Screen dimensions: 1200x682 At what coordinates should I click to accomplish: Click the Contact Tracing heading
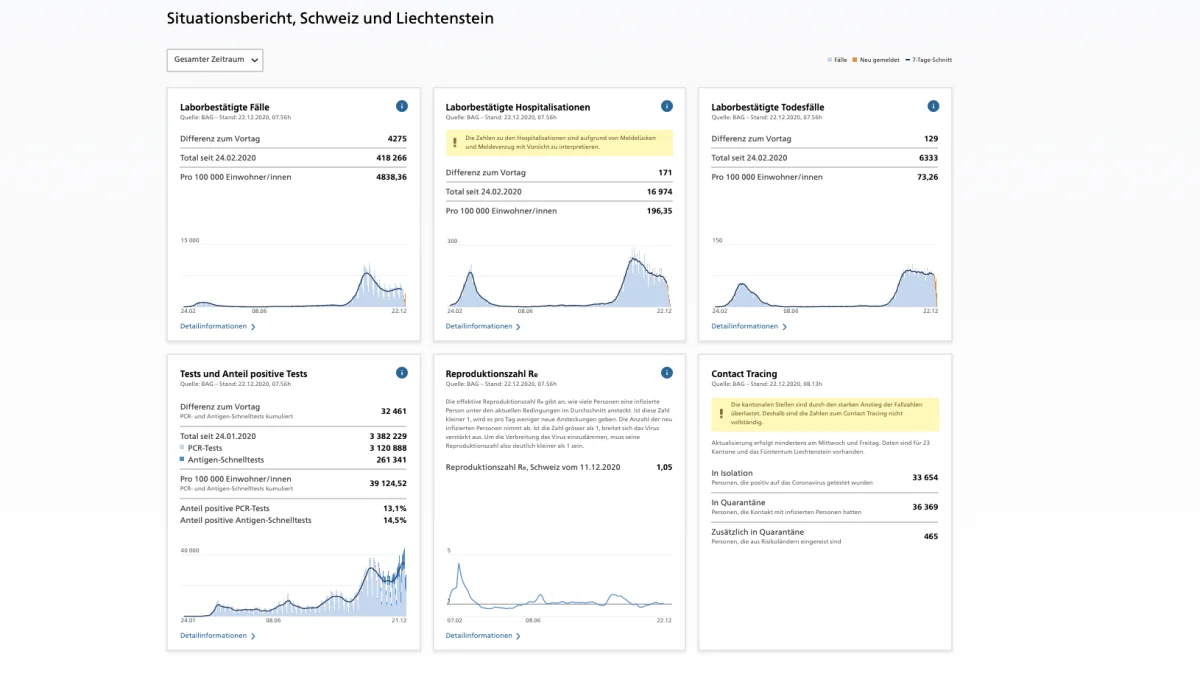(744, 374)
